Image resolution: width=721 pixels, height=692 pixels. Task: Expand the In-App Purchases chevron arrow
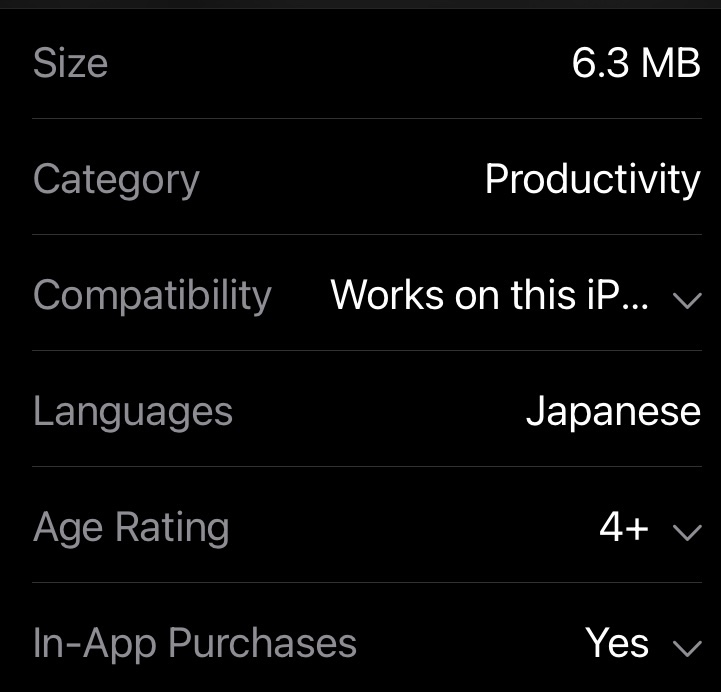click(x=687, y=647)
